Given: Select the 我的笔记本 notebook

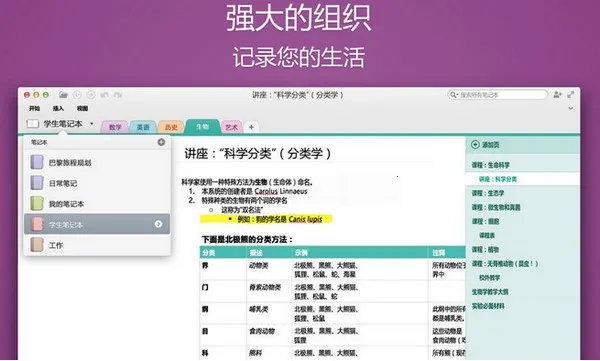Looking at the screenshot, I should [97, 204].
